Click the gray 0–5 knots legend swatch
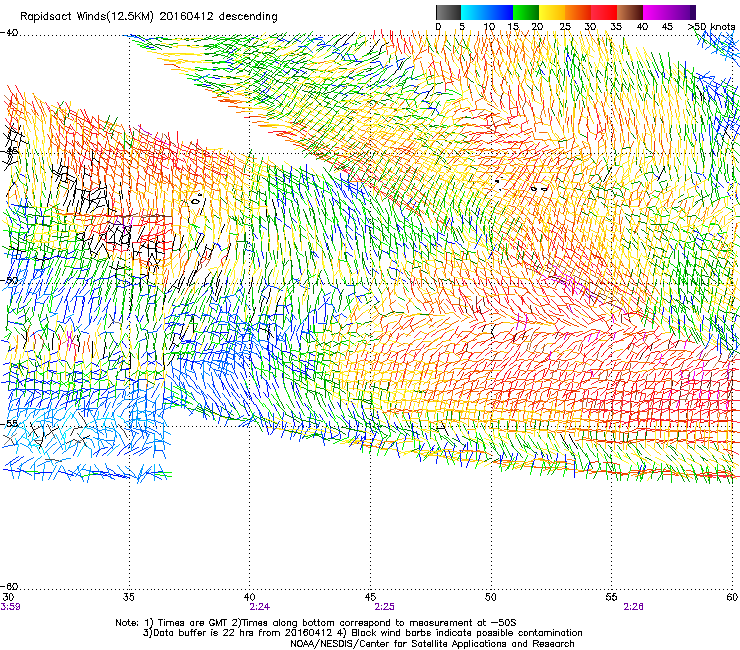Viewport: 740px width, 650px height. pos(448,12)
